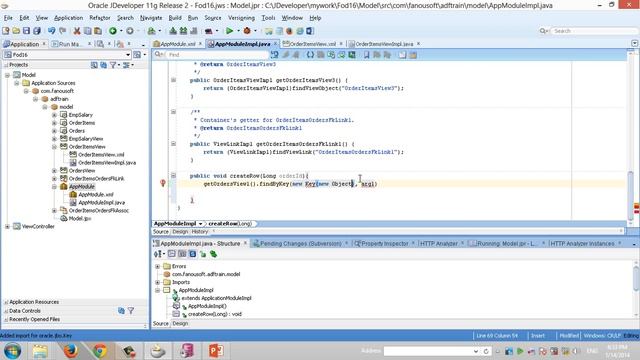Expand the Errors folder in Structure

[158, 266]
